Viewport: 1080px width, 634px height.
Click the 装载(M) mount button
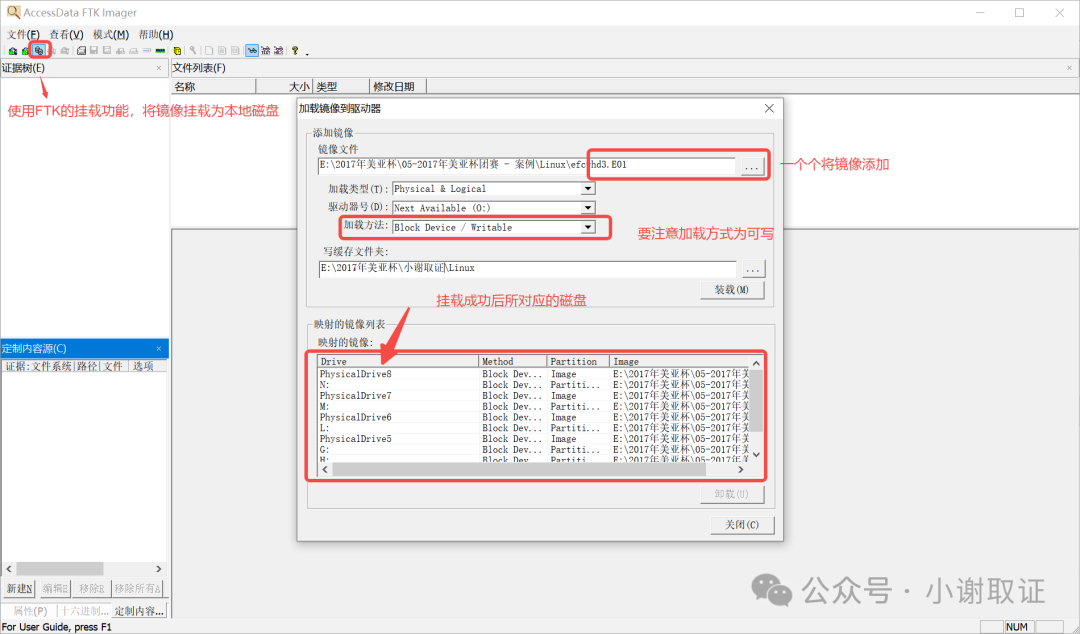click(732, 290)
